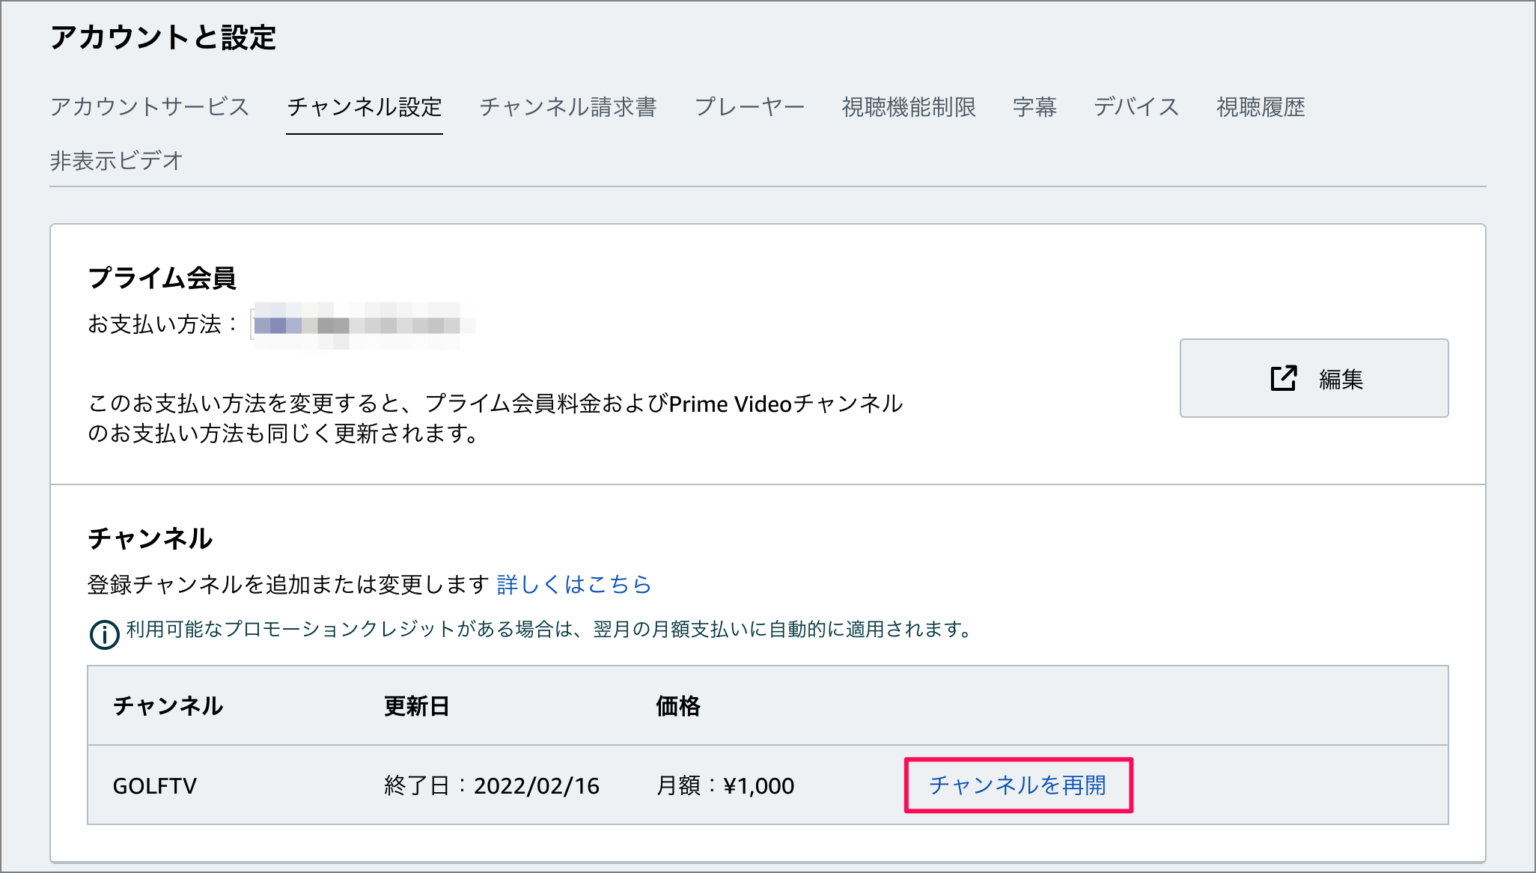Open the 視聴機能制限 tab
The height and width of the screenshot is (873, 1536).
[910, 107]
